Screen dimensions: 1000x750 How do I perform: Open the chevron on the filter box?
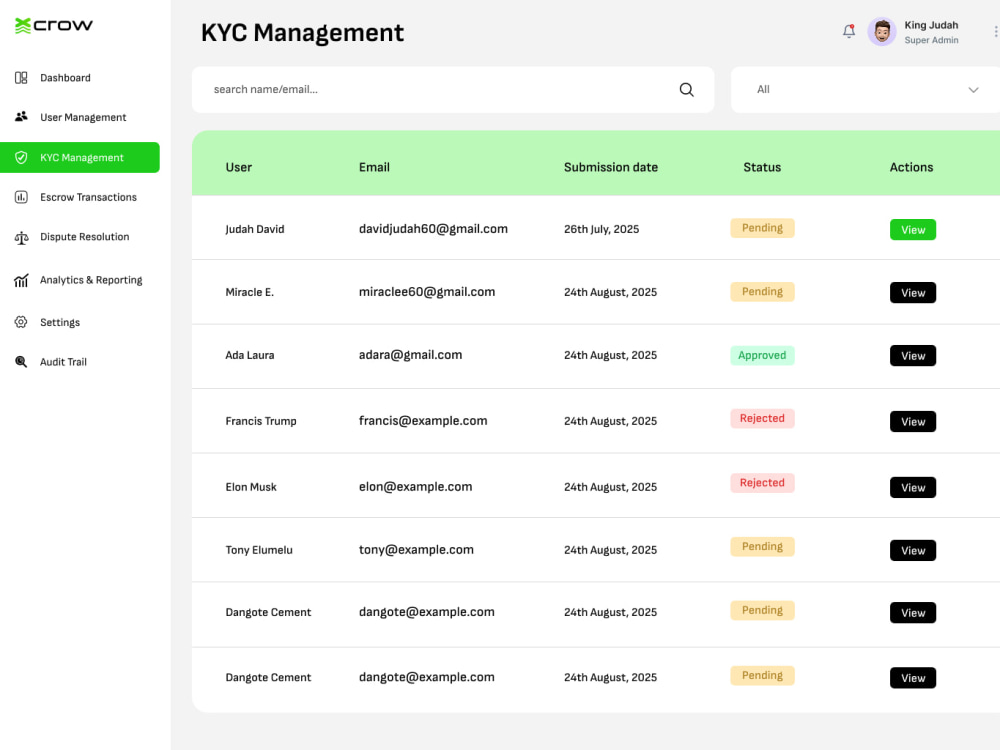pos(973,90)
